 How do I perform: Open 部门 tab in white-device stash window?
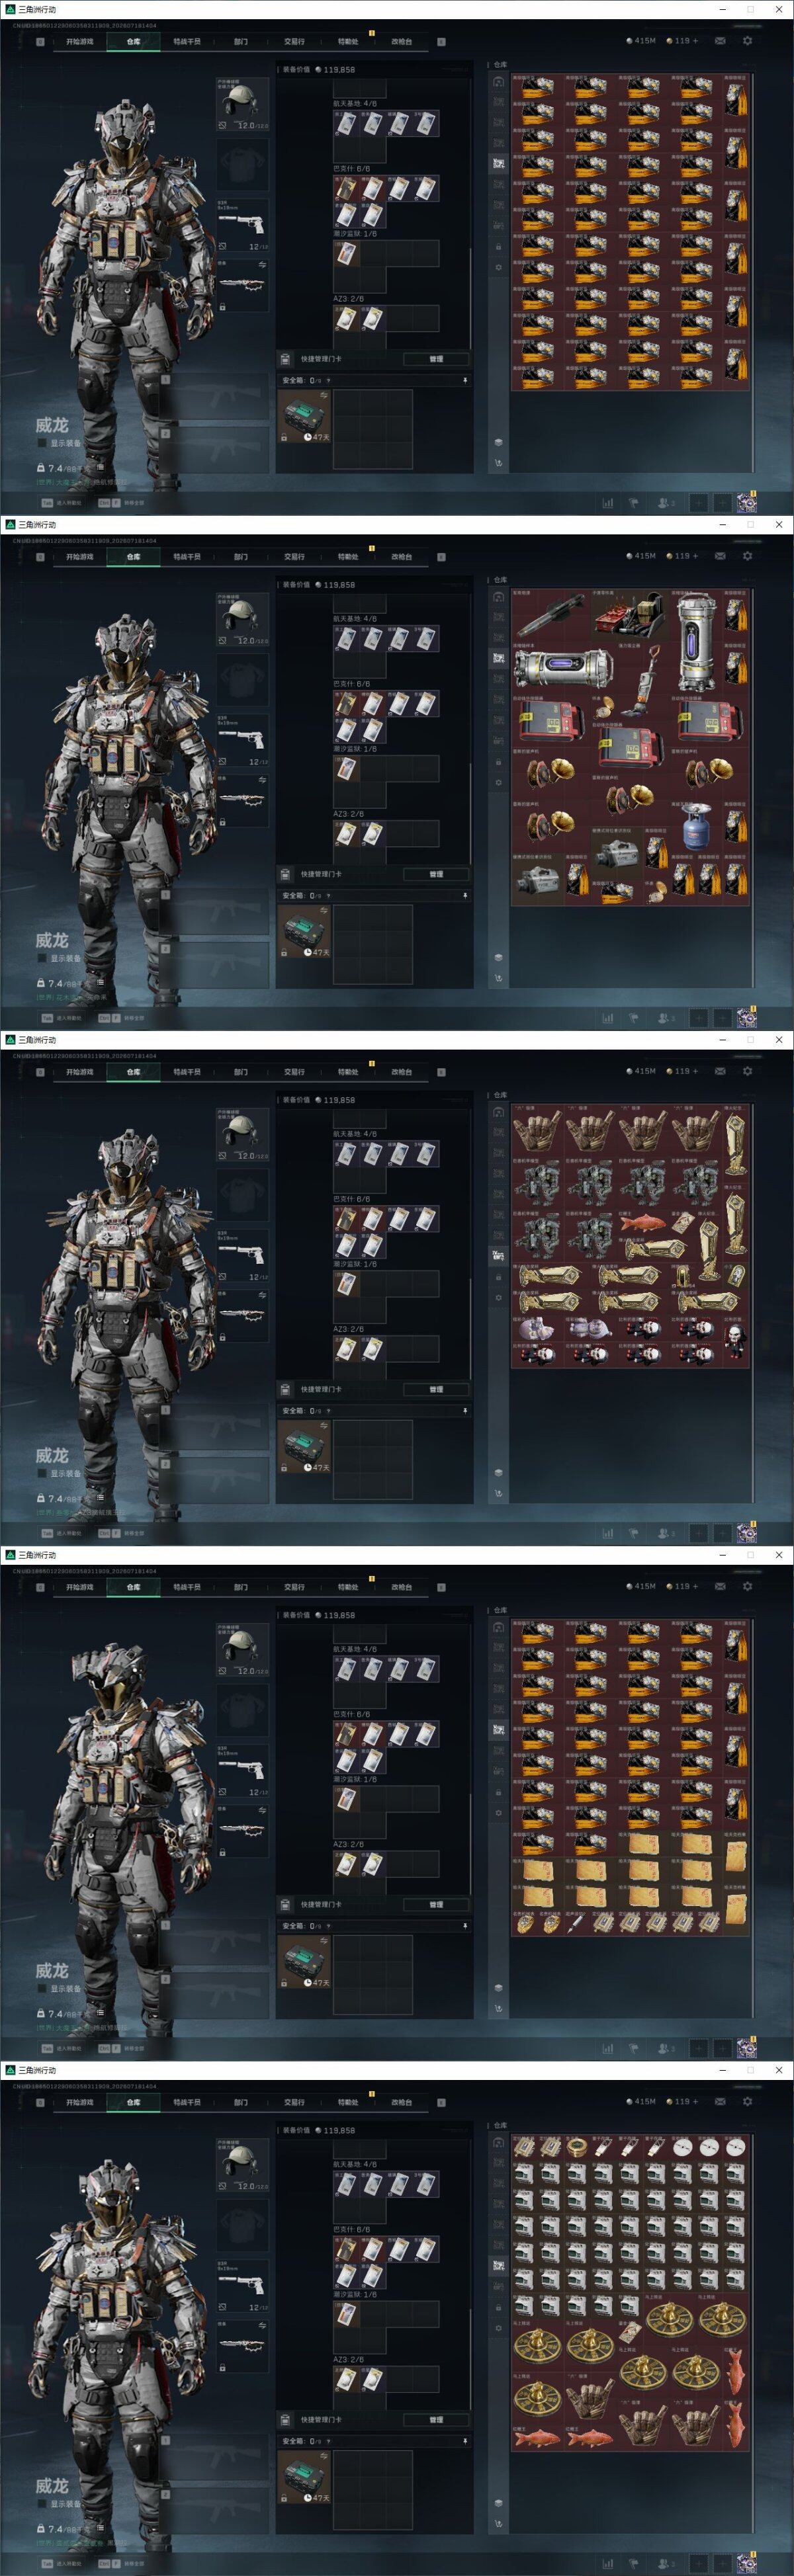[x=241, y=2102]
